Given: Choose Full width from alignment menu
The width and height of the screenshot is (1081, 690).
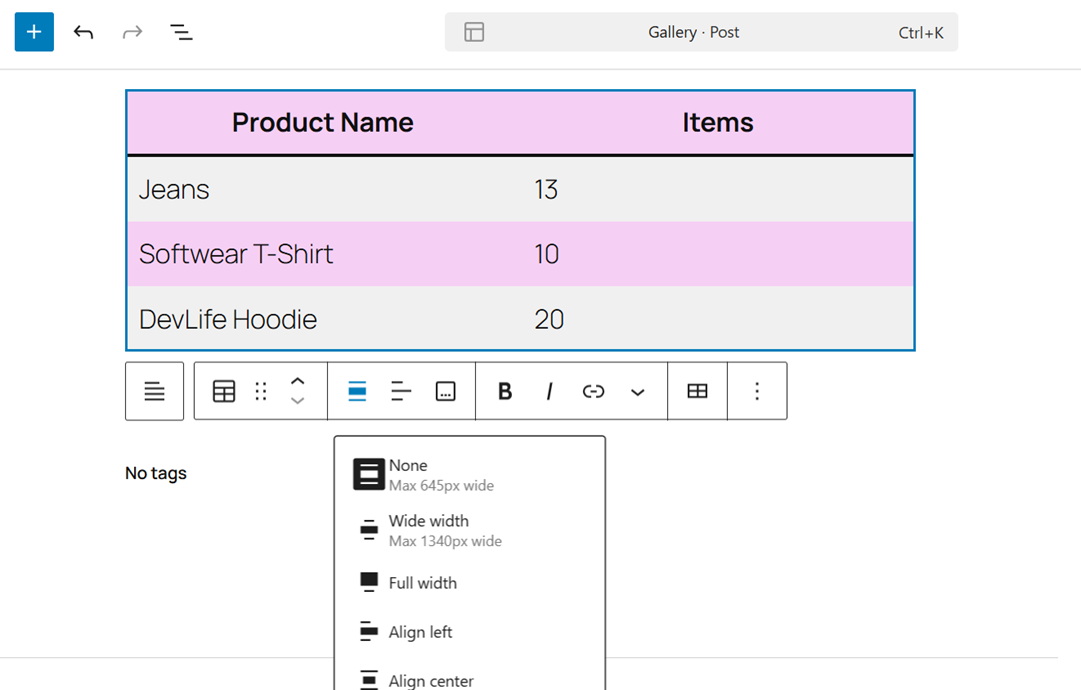Looking at the screenshot, I should coord(422,583).
